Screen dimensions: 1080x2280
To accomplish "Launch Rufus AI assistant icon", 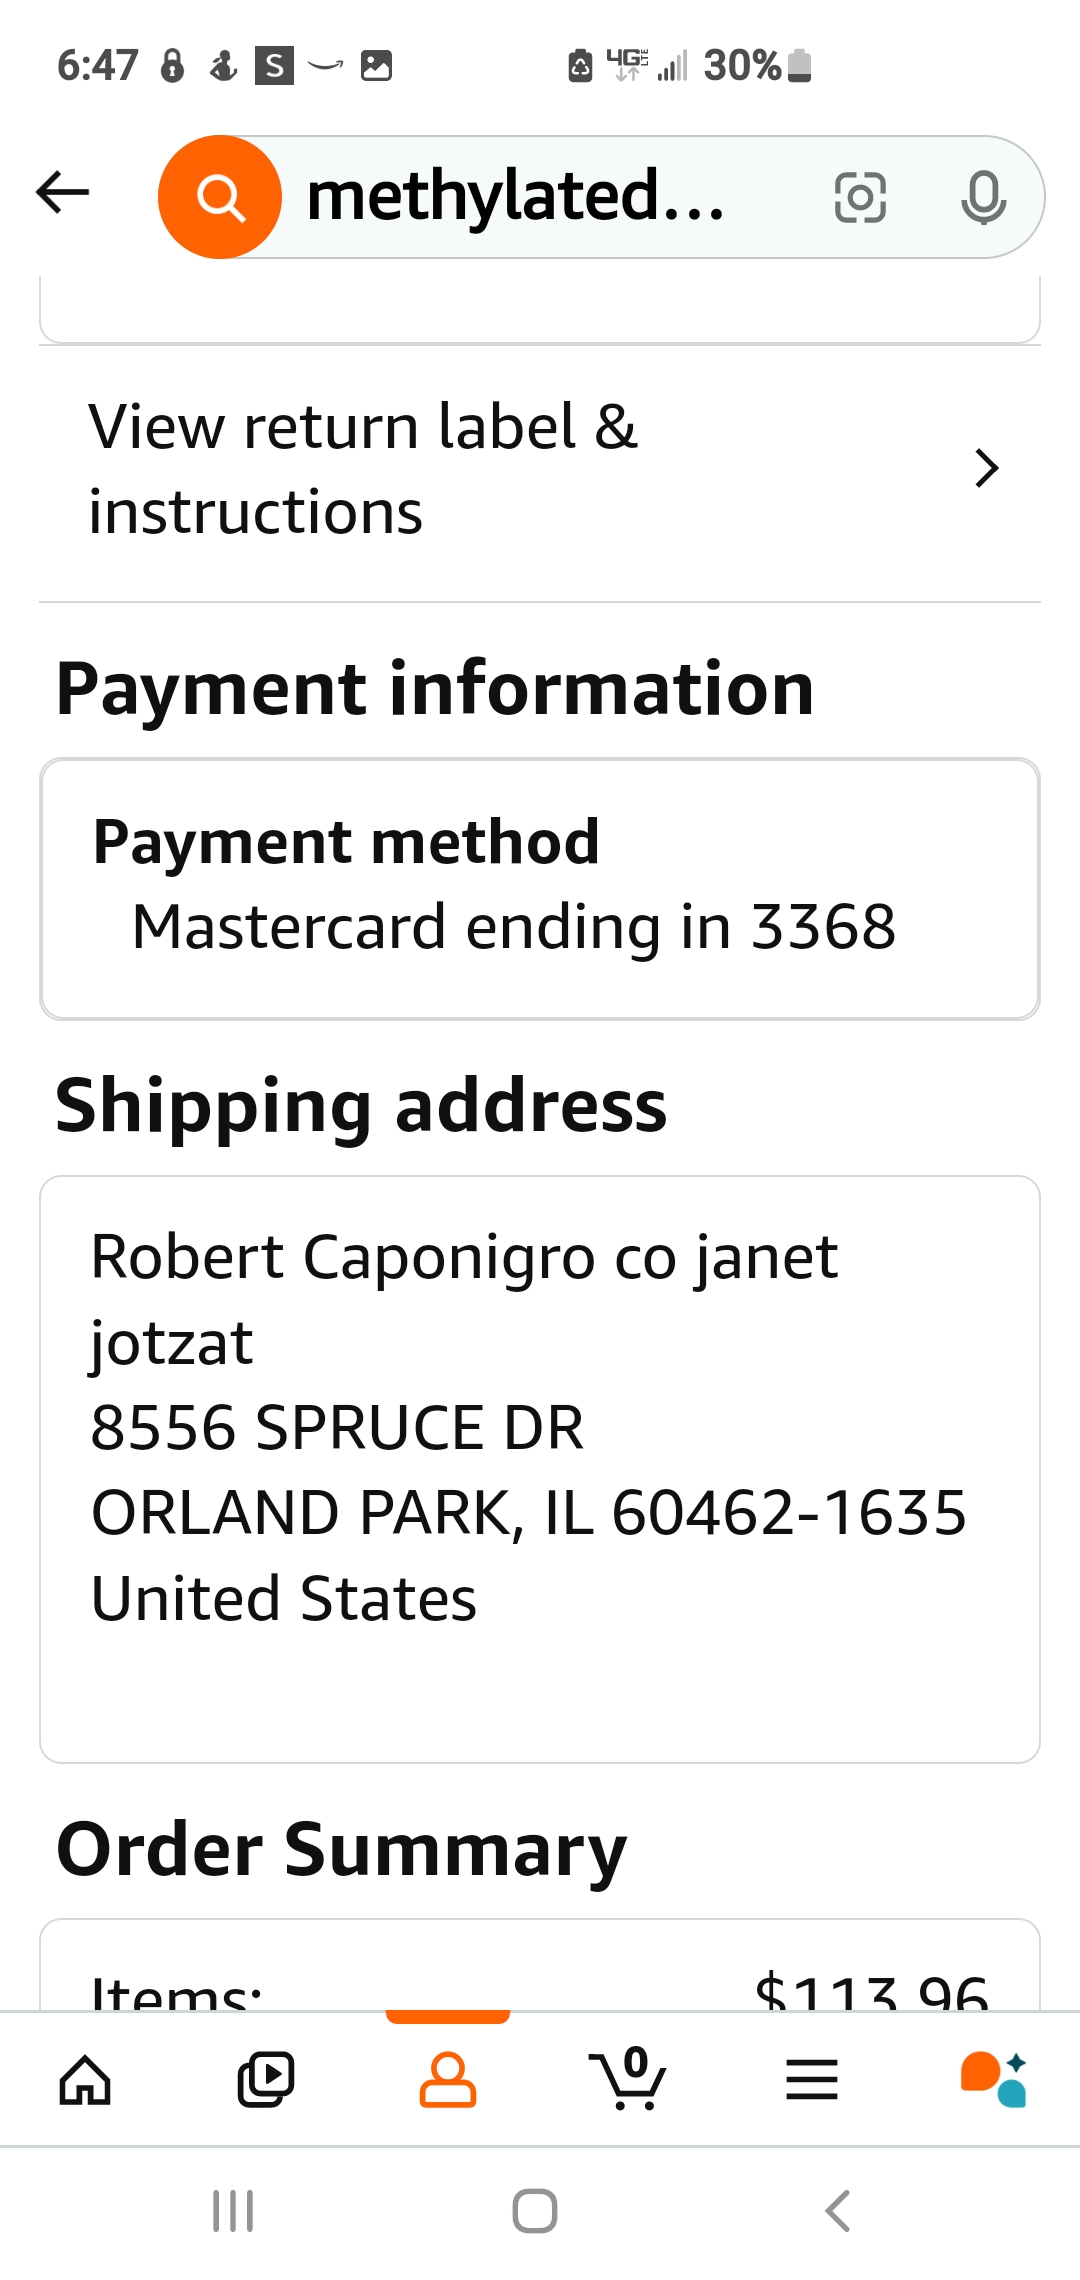I will pos(993,2079).
